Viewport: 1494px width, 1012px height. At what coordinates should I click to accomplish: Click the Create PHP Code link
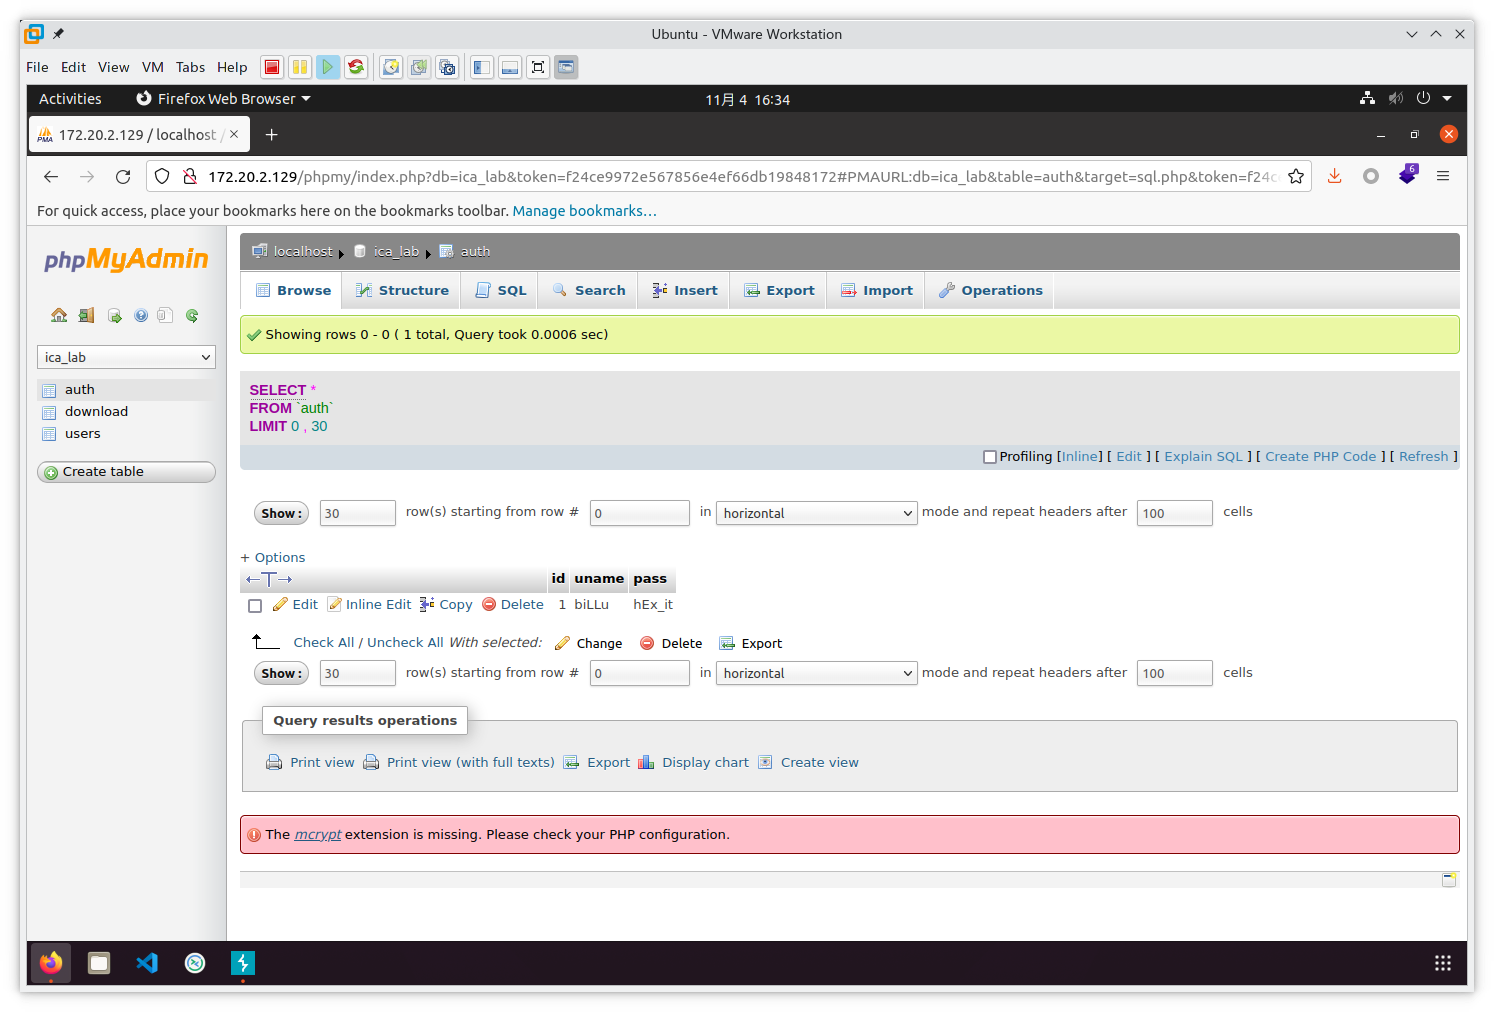1321,456
